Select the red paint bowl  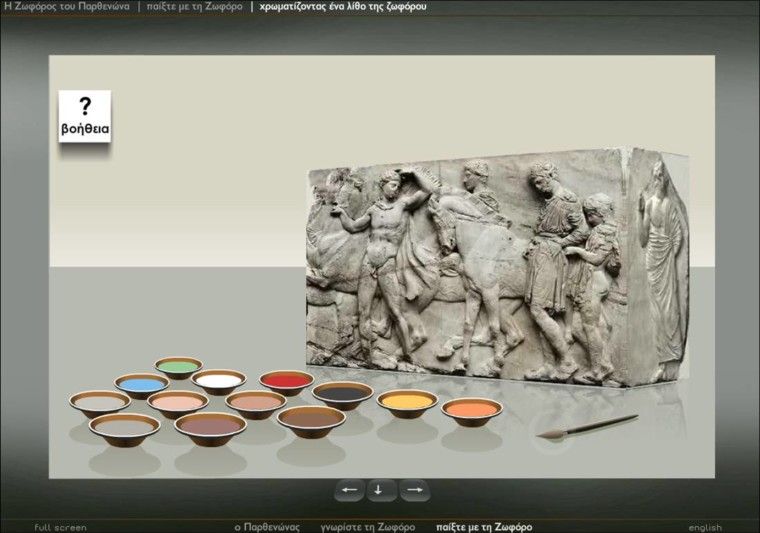[286, 380]
